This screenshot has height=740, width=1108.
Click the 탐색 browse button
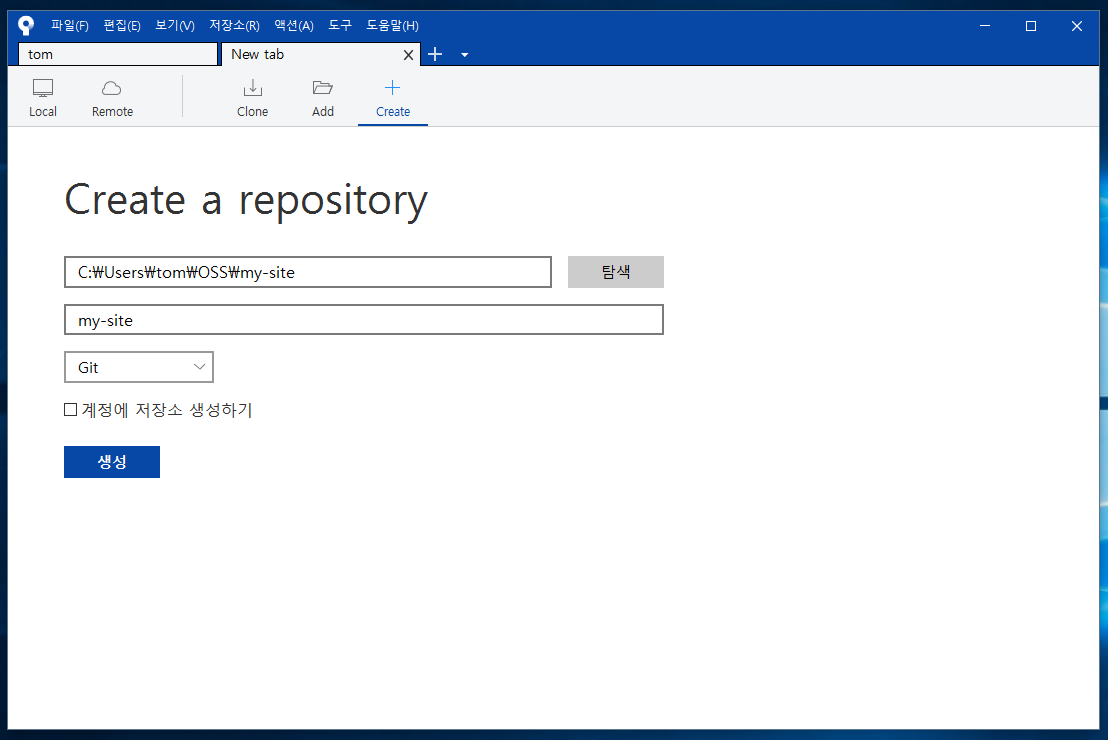615,272
